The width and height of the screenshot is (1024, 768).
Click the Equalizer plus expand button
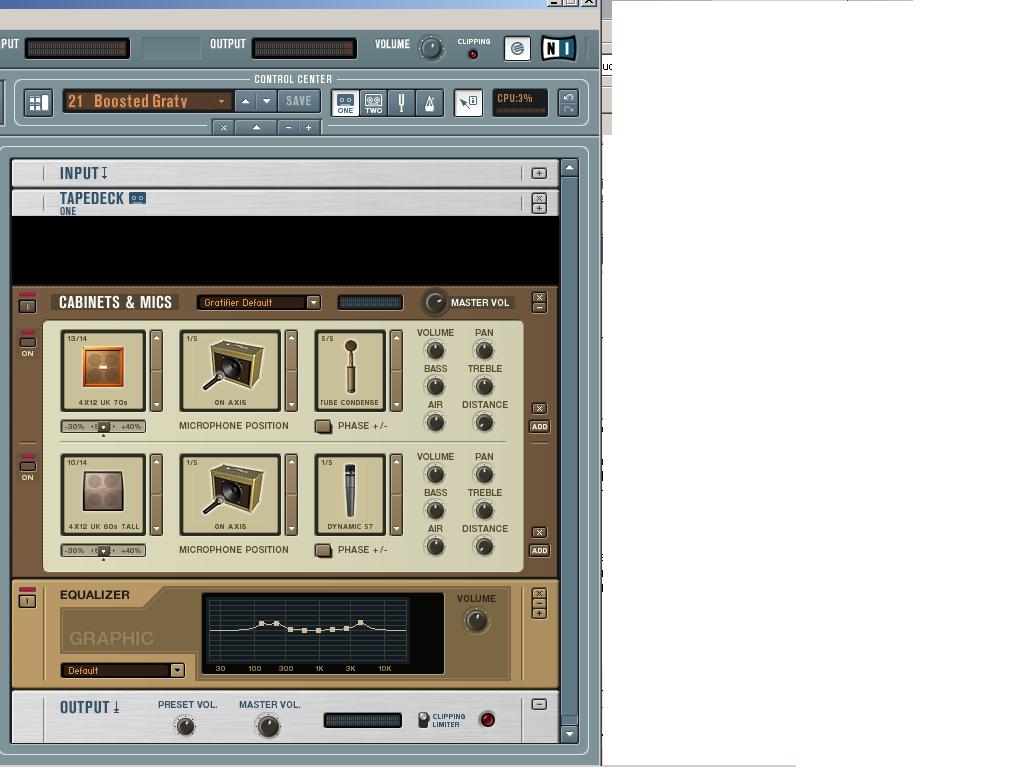(539, 614)
